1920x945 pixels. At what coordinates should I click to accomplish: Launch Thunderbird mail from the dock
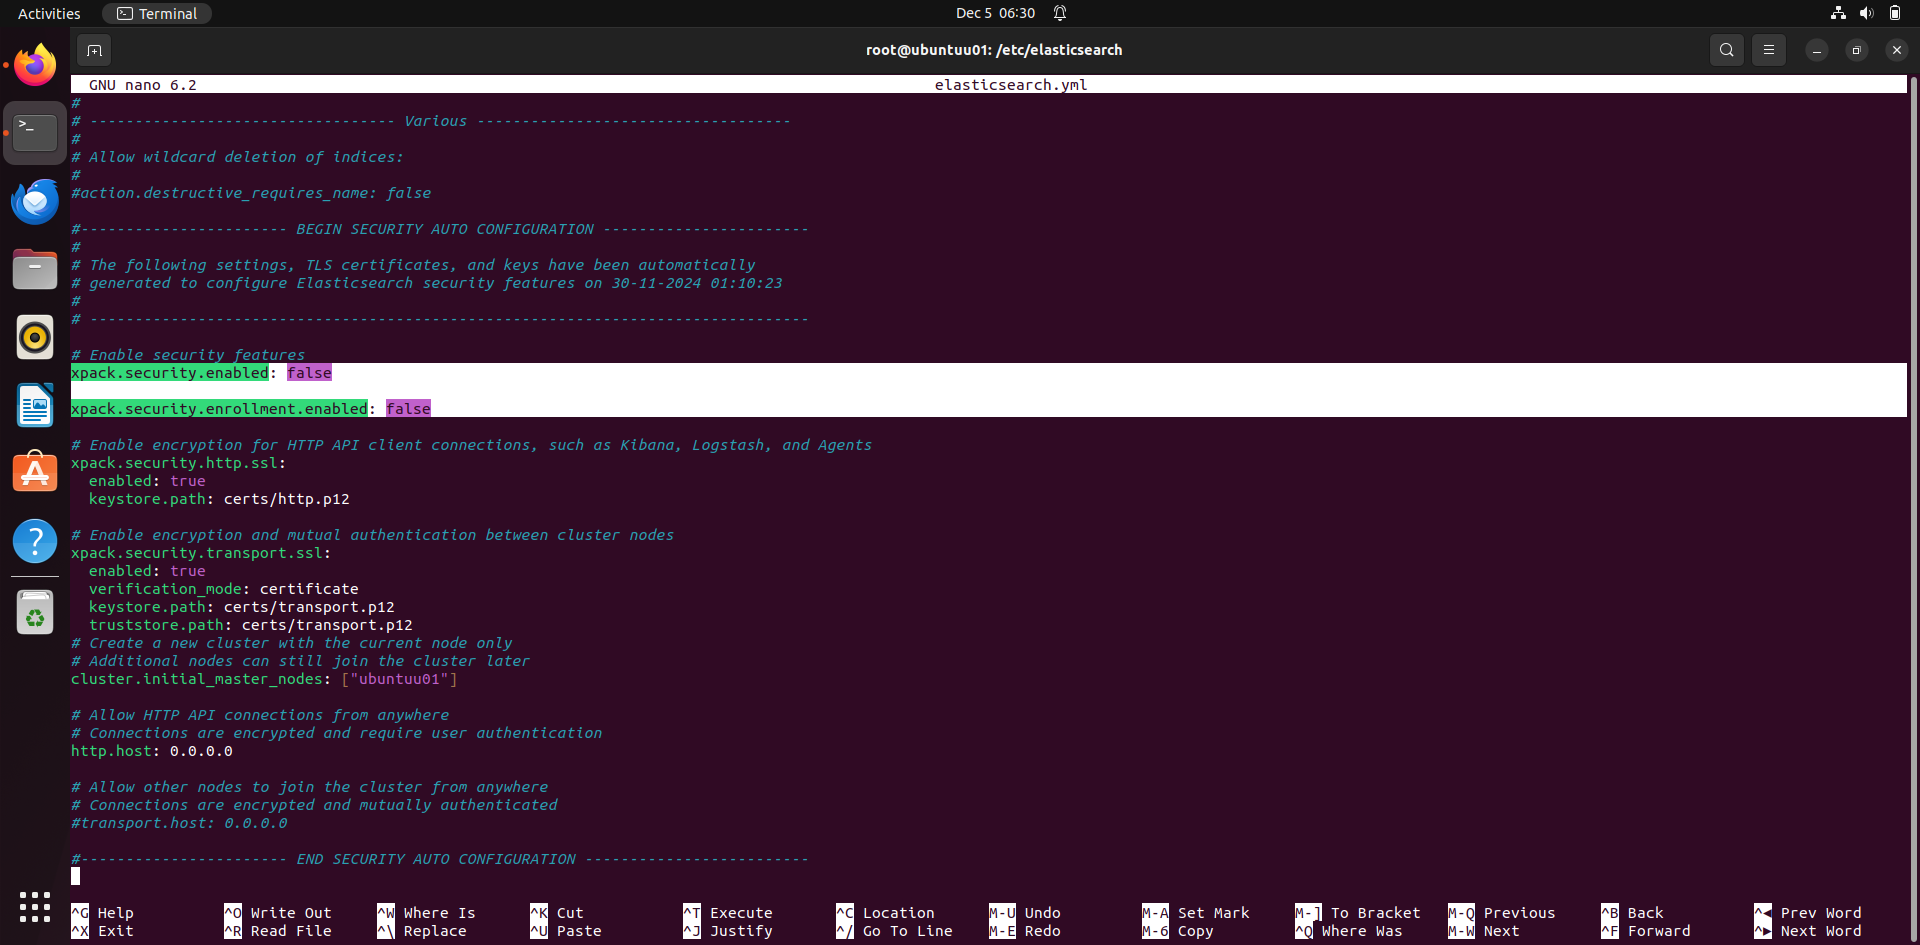click(35, 201)
